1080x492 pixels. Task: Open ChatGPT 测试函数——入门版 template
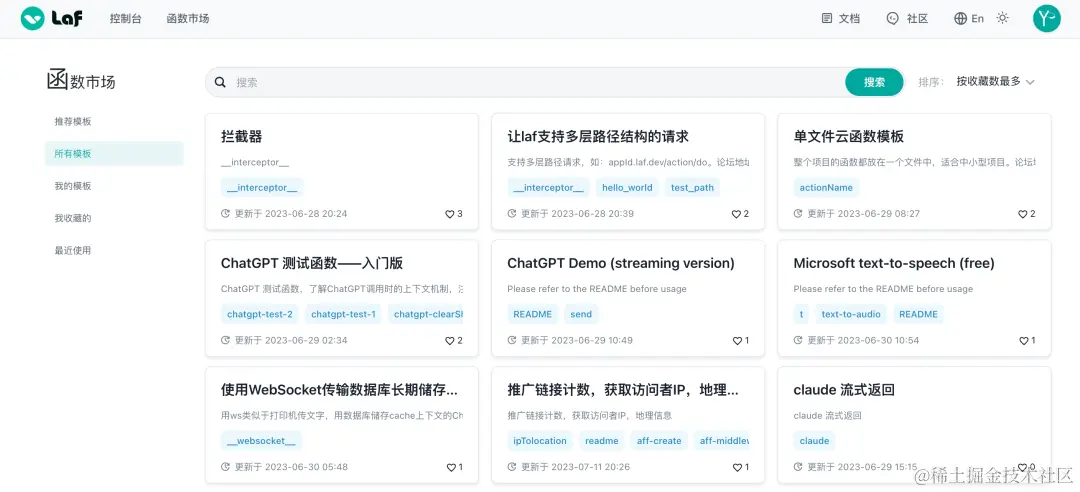coord(311,263)
